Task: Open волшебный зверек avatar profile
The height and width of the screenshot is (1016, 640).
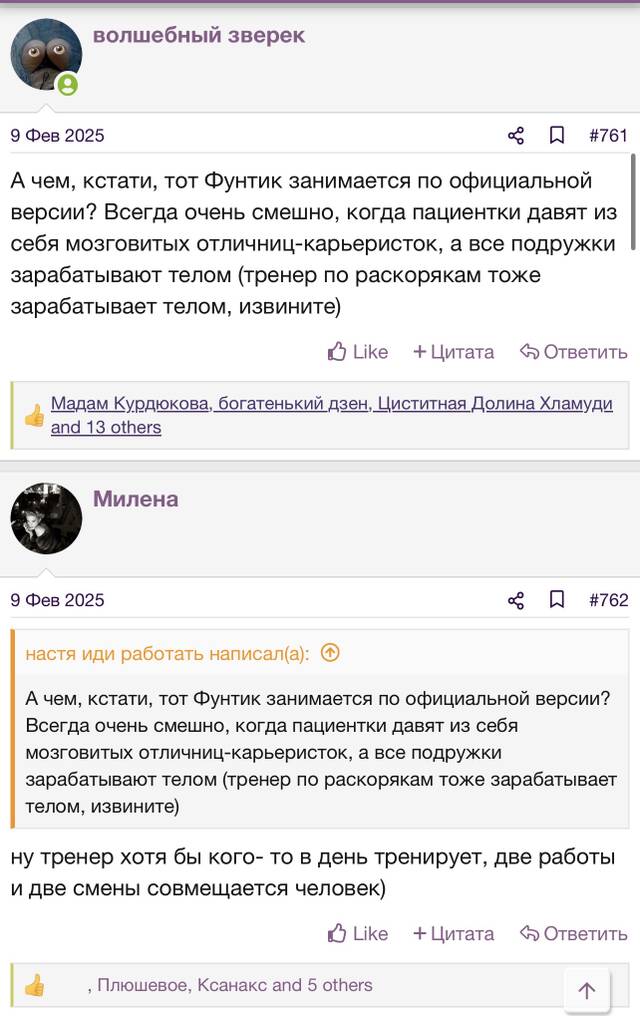Action: (x=46, y=55)
